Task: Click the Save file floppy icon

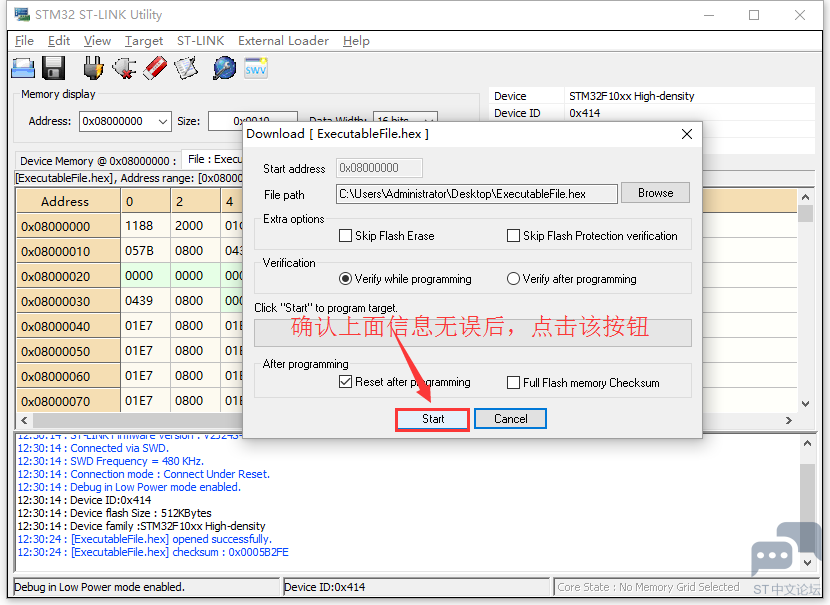Action: pyautogui.click(x=53, y=68)
